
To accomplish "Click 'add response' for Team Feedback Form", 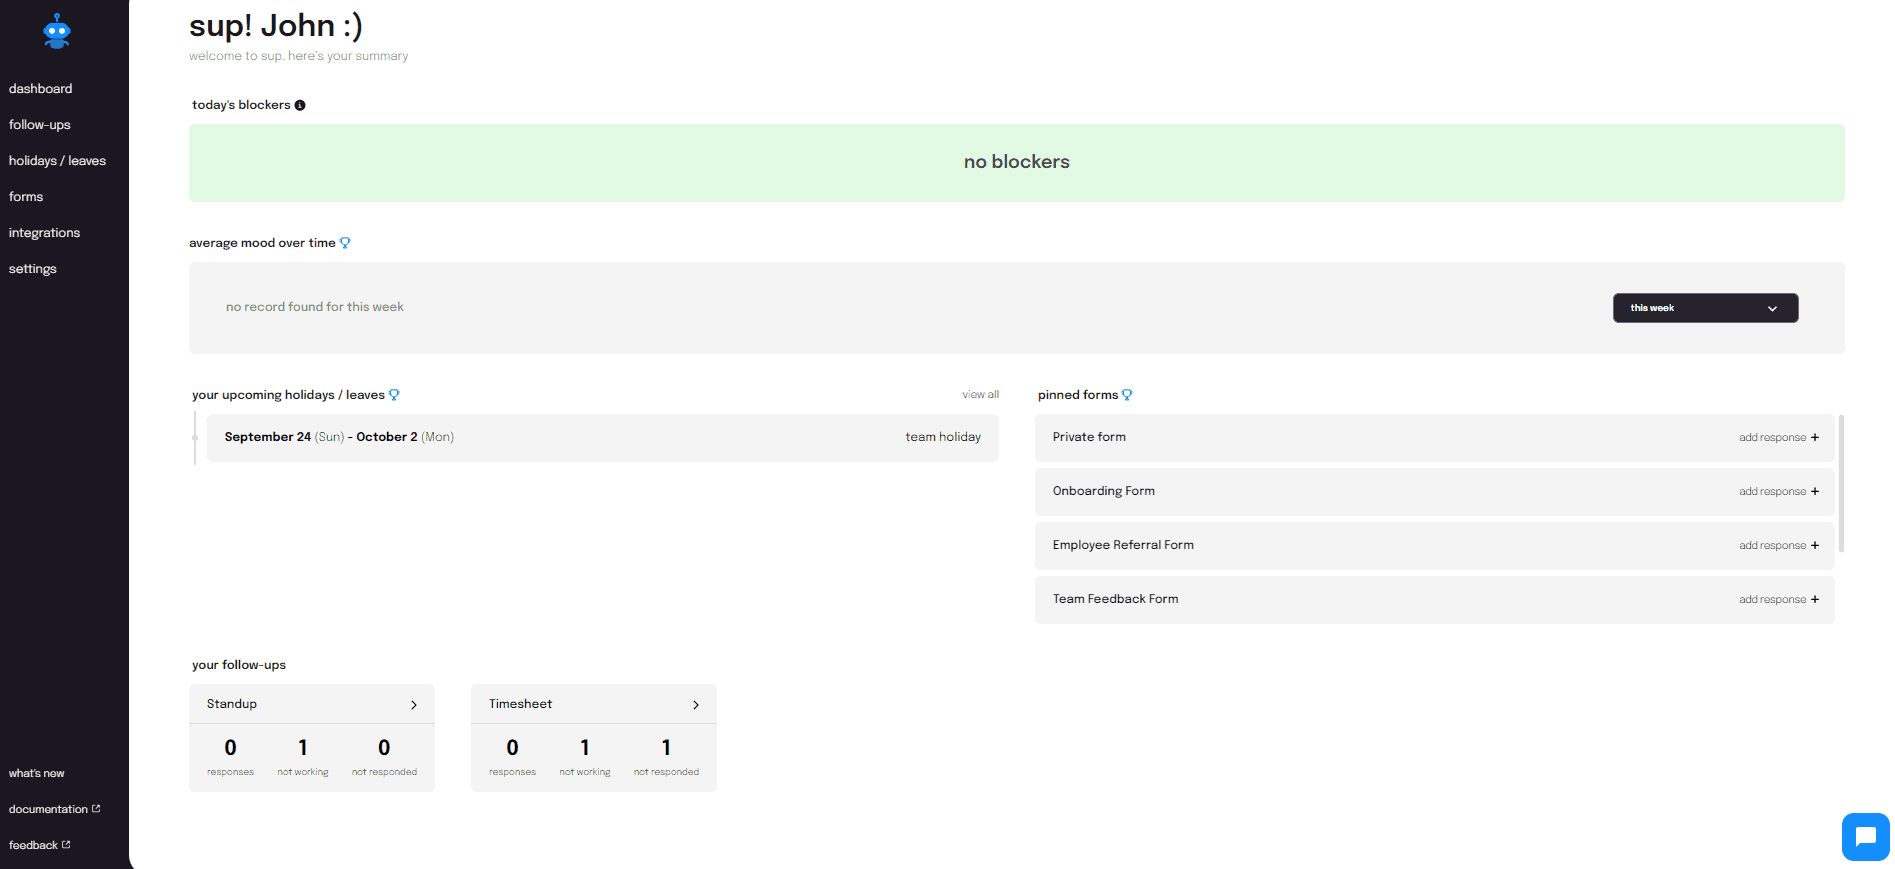I will coord(1772,599).
